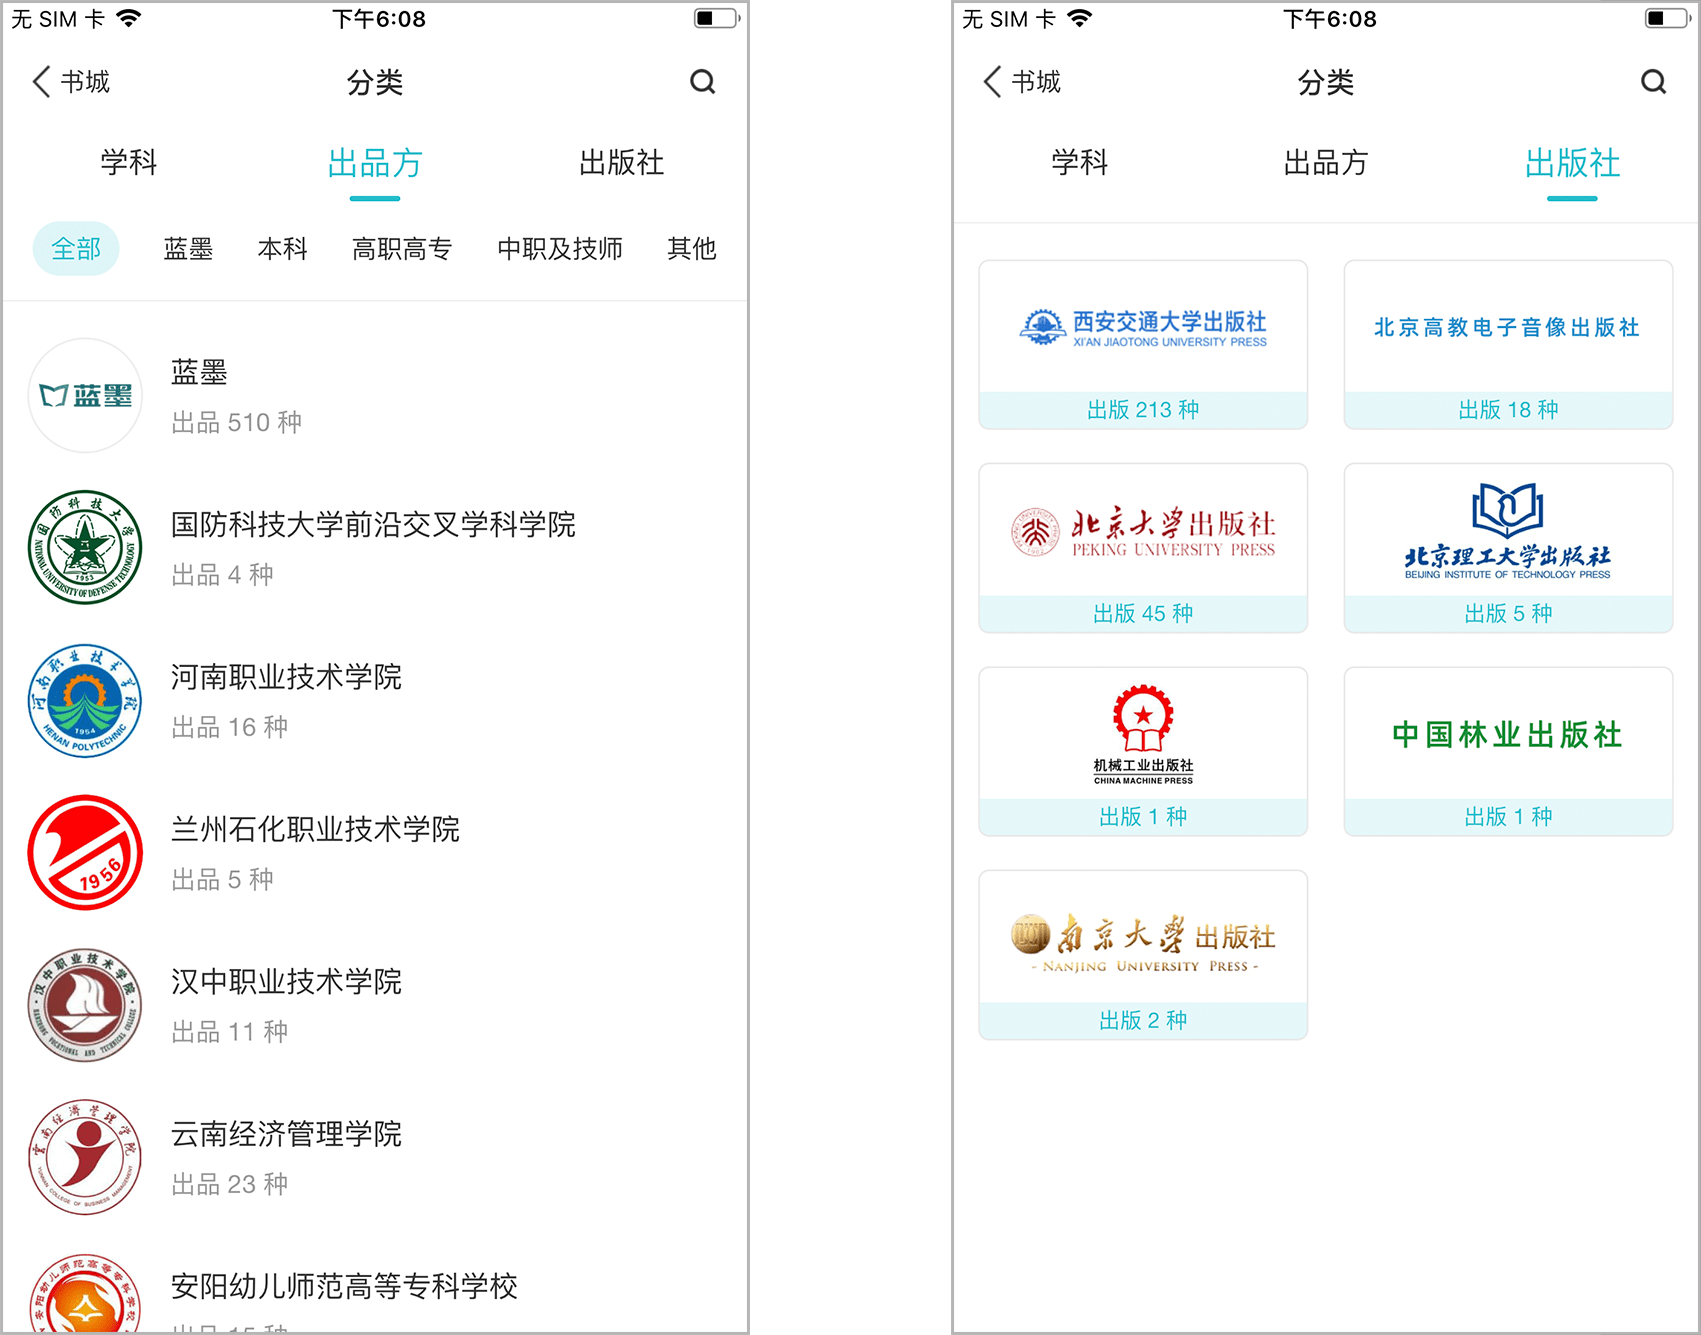The height and width of the screenshot is (1335, 1701).
Task: Tap 出品 23 种 count text
Action: coord(229,1184)
